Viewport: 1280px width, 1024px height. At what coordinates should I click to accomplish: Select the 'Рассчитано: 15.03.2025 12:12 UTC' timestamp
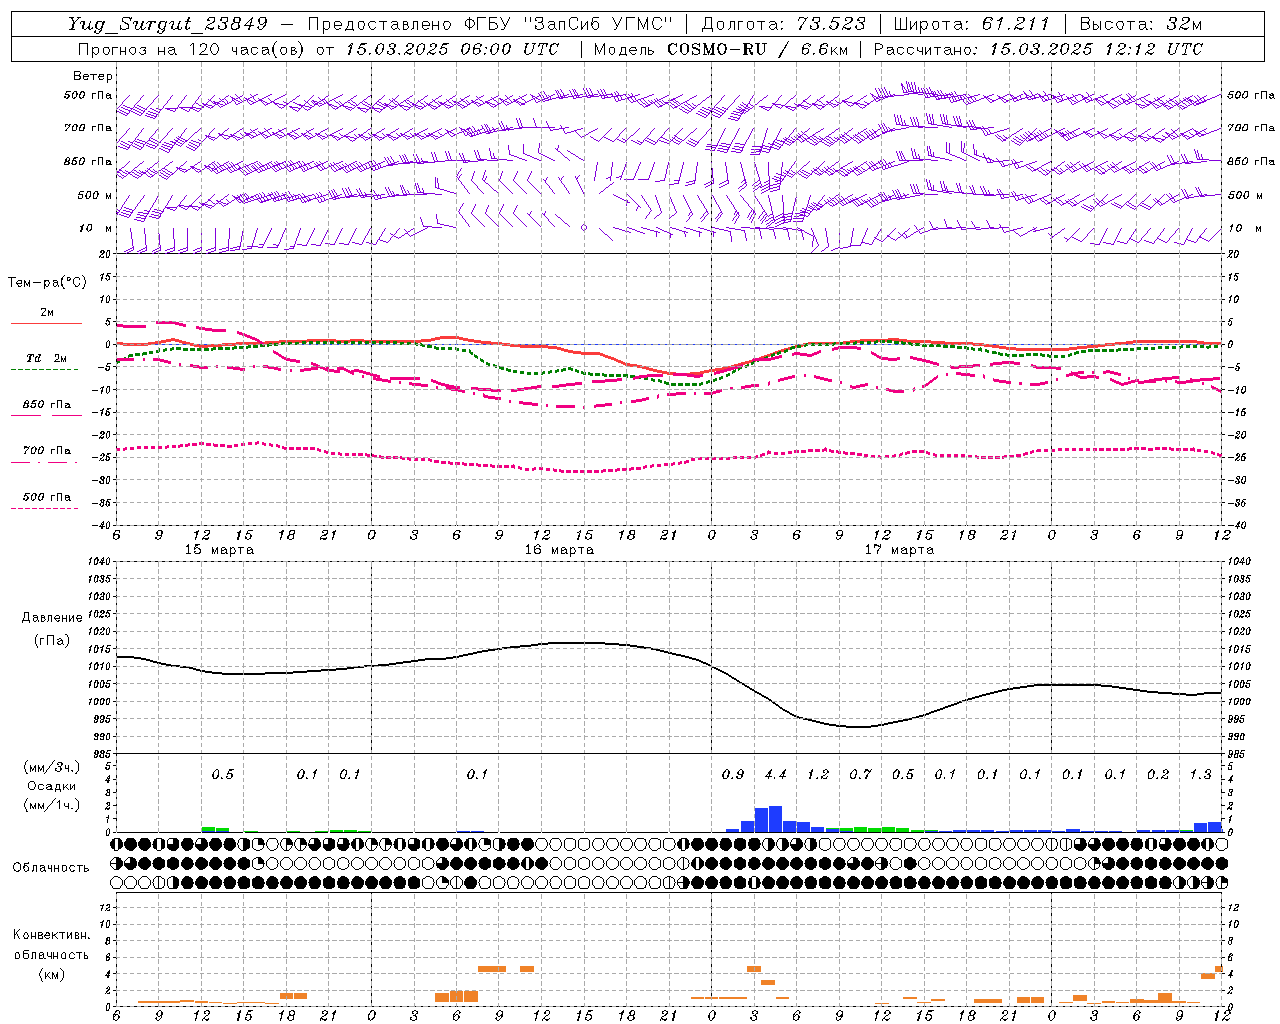(x=1038, y=49)
